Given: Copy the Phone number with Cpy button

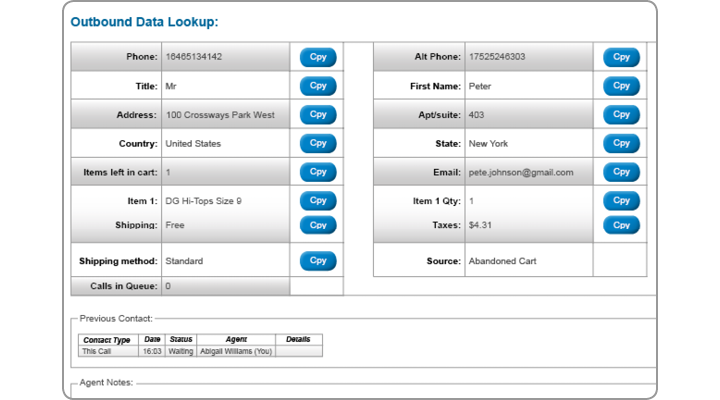Looking at the screenshot, I should click(318, 57).
